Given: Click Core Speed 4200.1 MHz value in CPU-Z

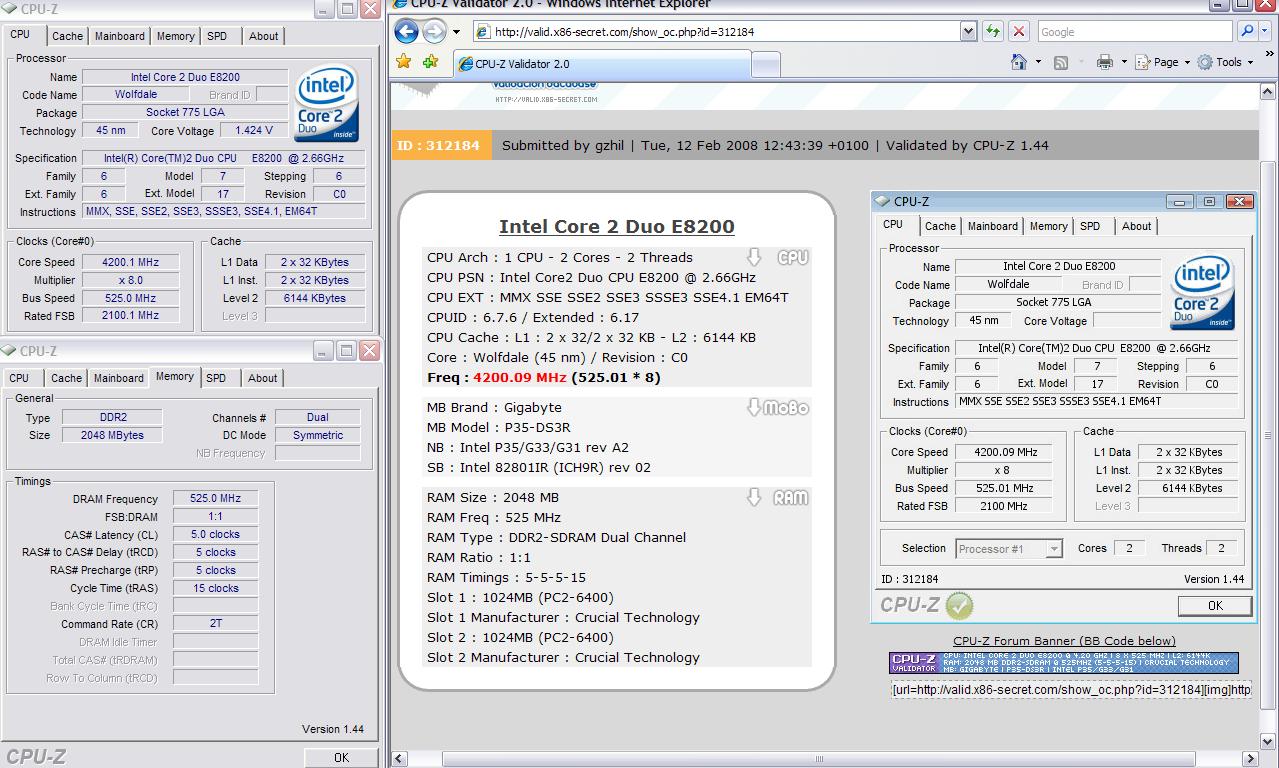Looking at the screenshot, I should [130, 262].
